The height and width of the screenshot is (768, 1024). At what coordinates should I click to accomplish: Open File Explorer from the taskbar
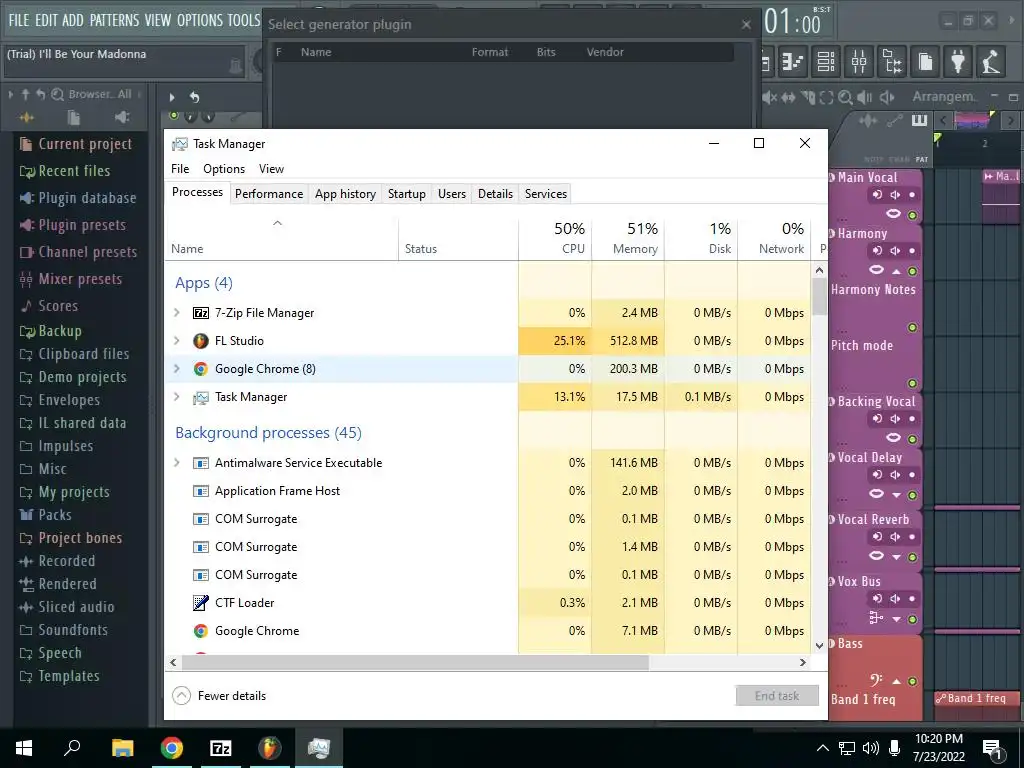tap(122, 748)
